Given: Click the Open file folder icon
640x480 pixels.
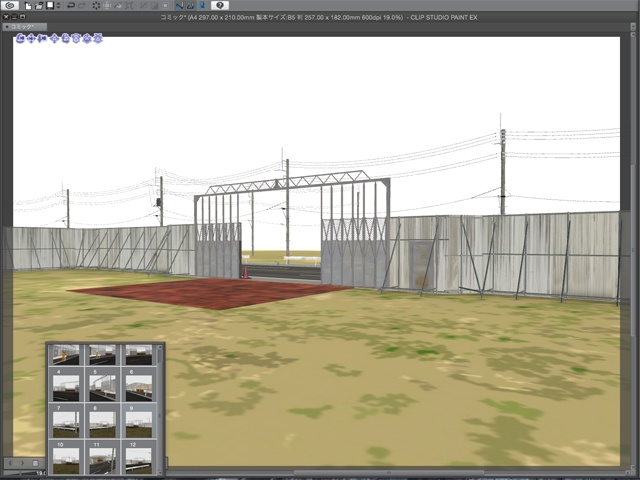Looking at the screenshot, I should click(39, 6).
